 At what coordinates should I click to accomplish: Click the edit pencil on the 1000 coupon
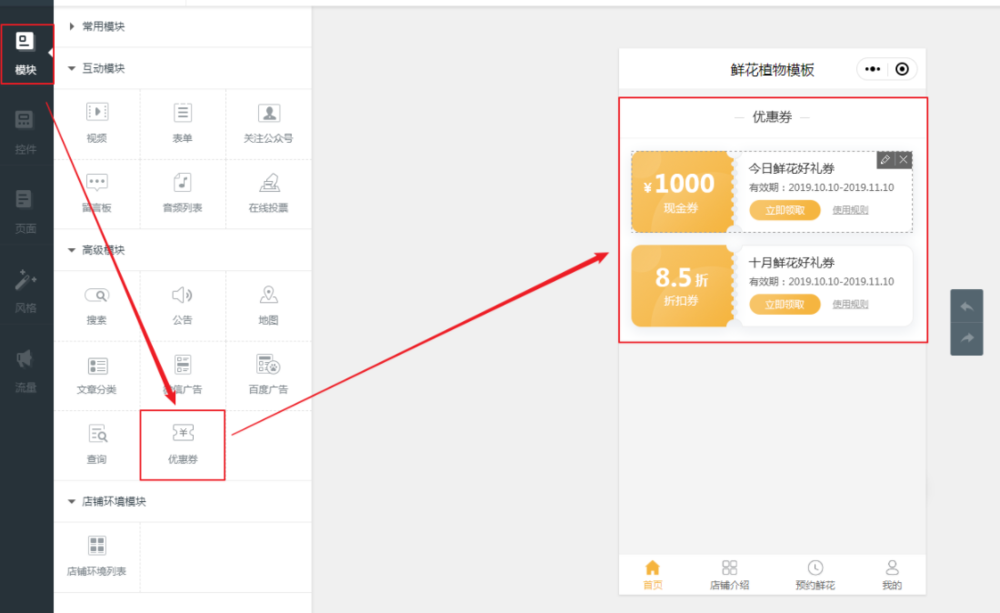[x=888, y=160]
